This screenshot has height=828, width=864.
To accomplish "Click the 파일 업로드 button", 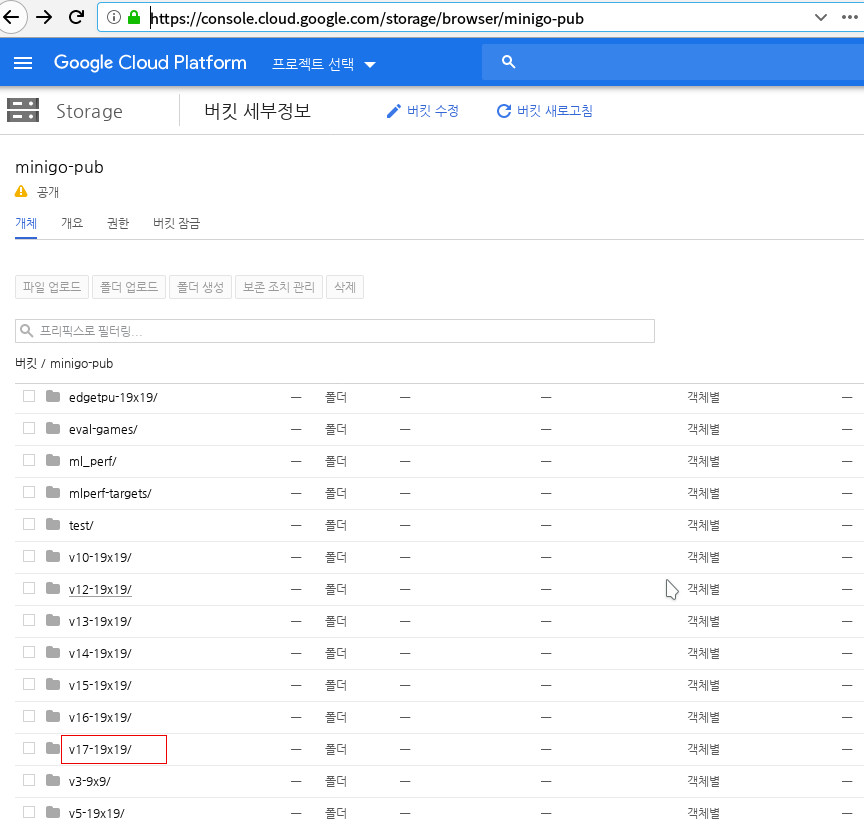I will point(52,287).
